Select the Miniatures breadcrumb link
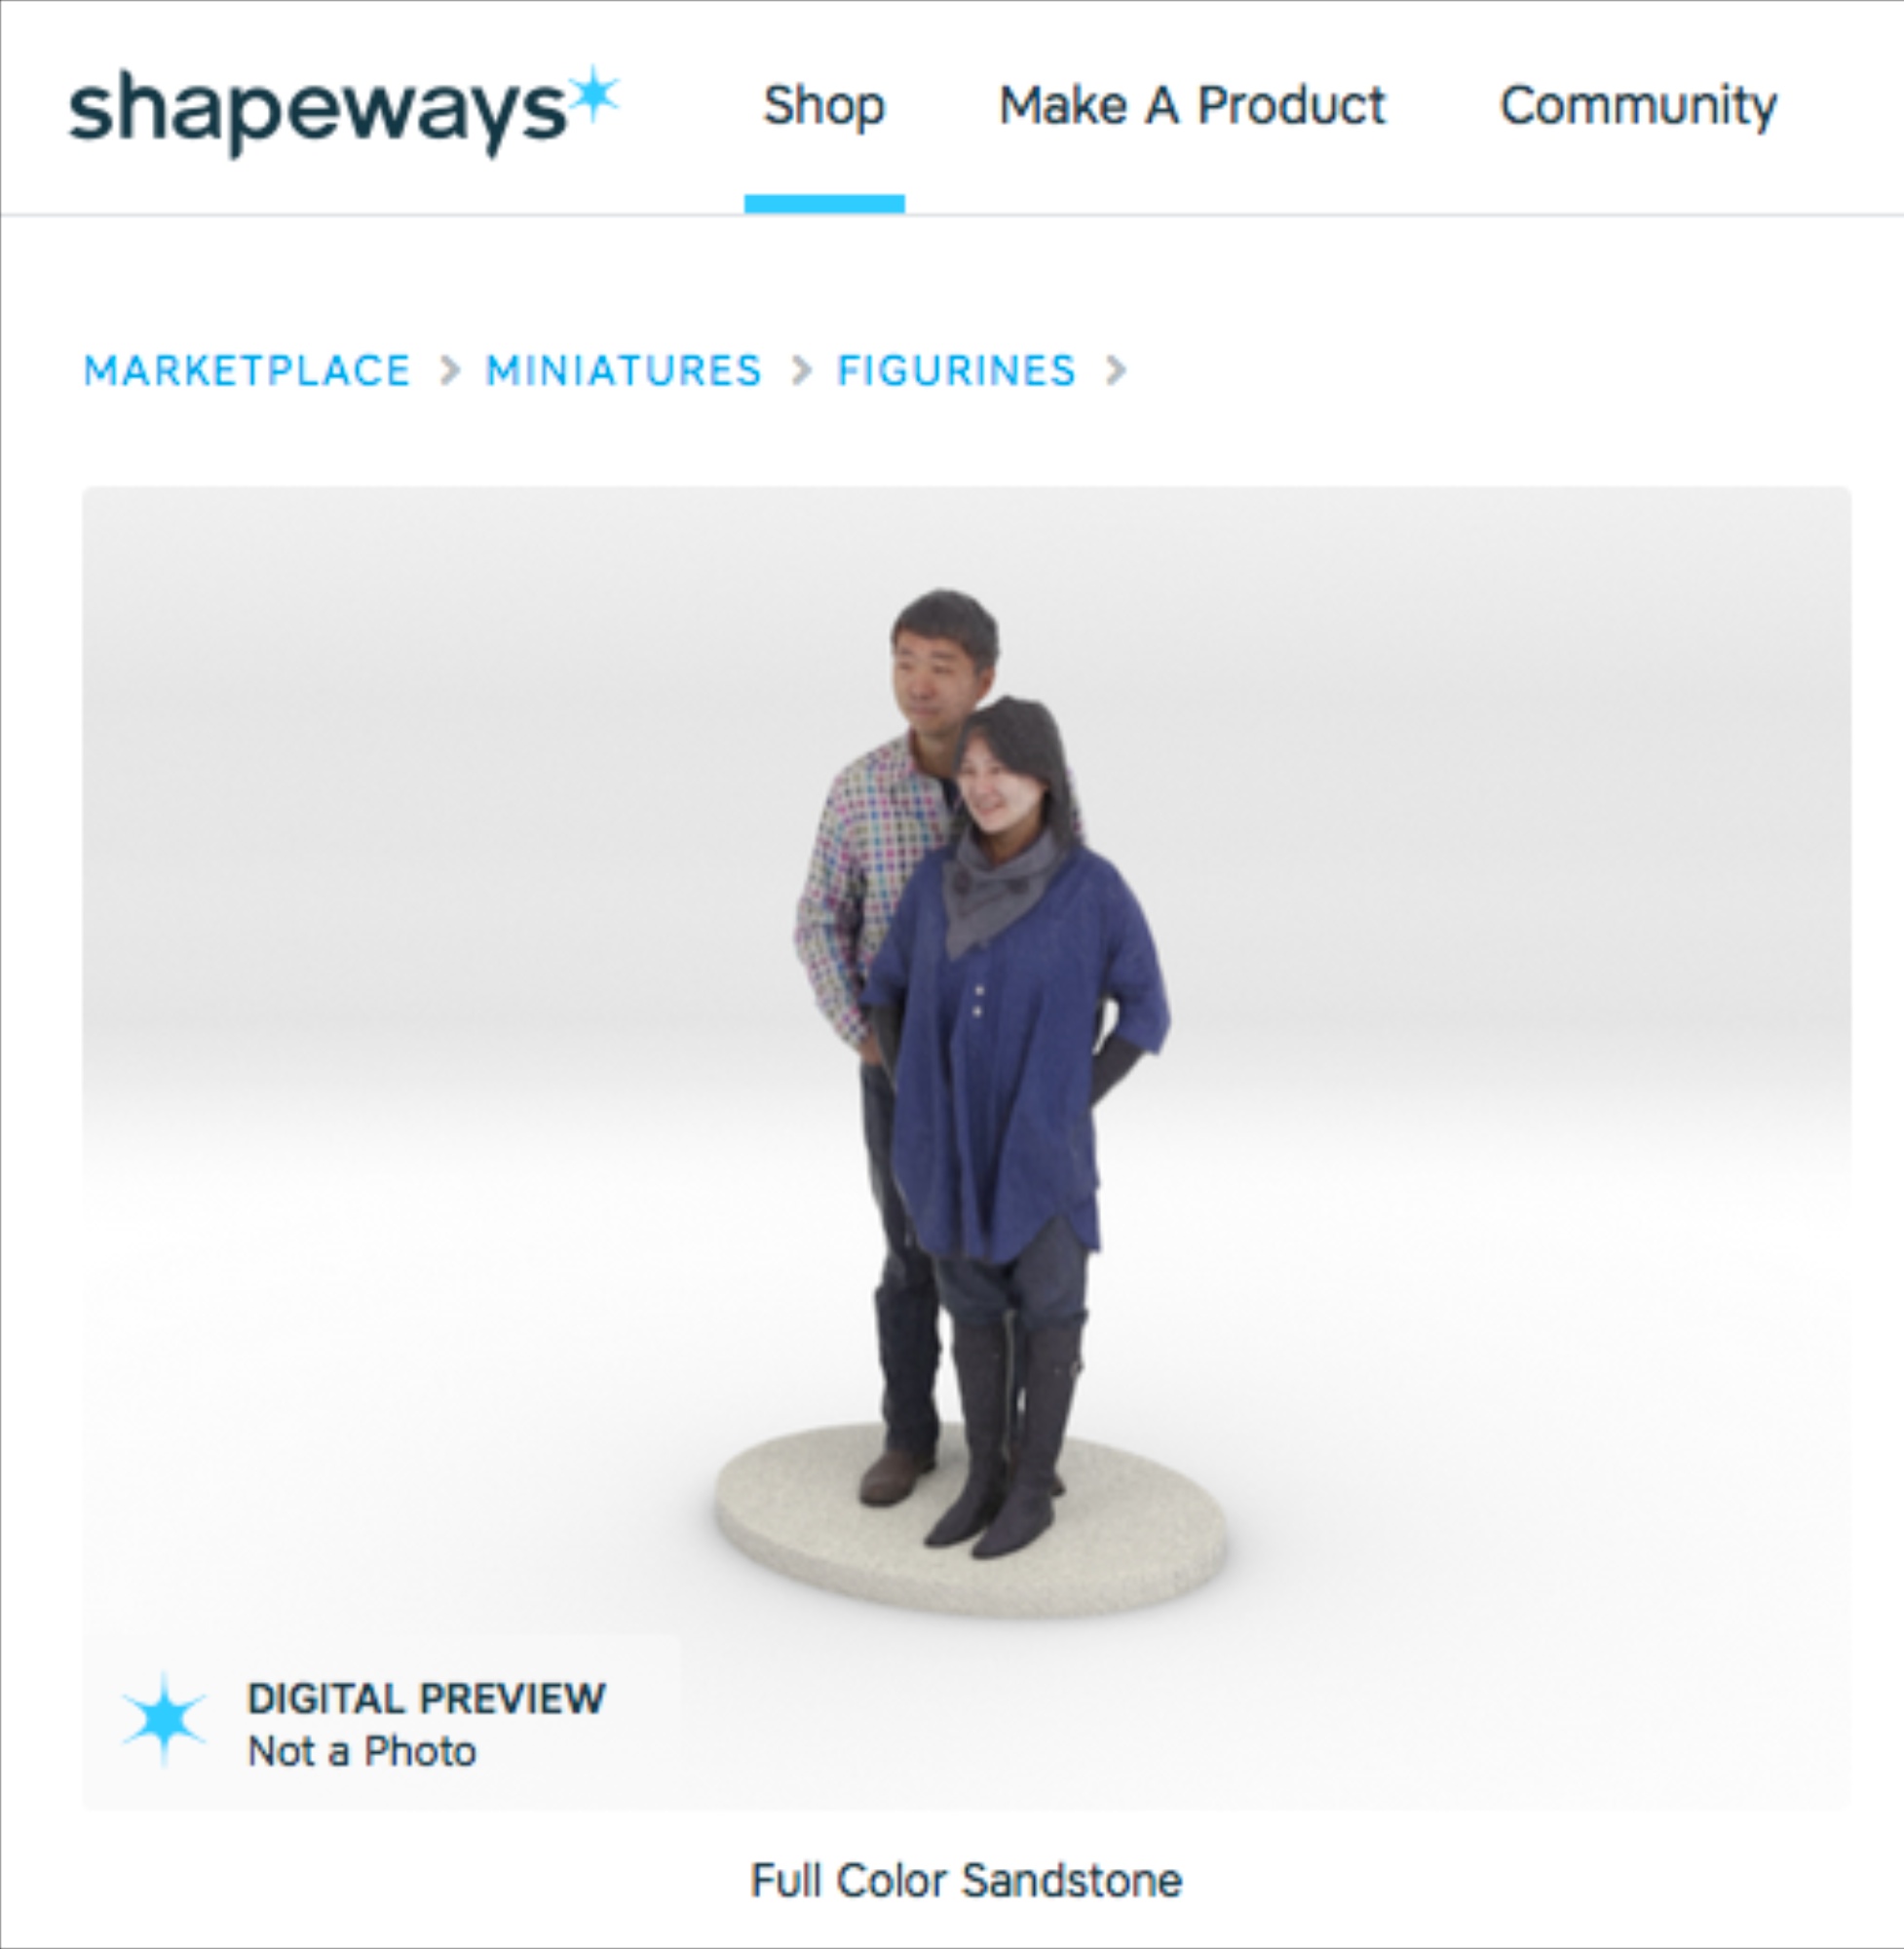The image size is (1904, 1949). (x=624, y=371)
